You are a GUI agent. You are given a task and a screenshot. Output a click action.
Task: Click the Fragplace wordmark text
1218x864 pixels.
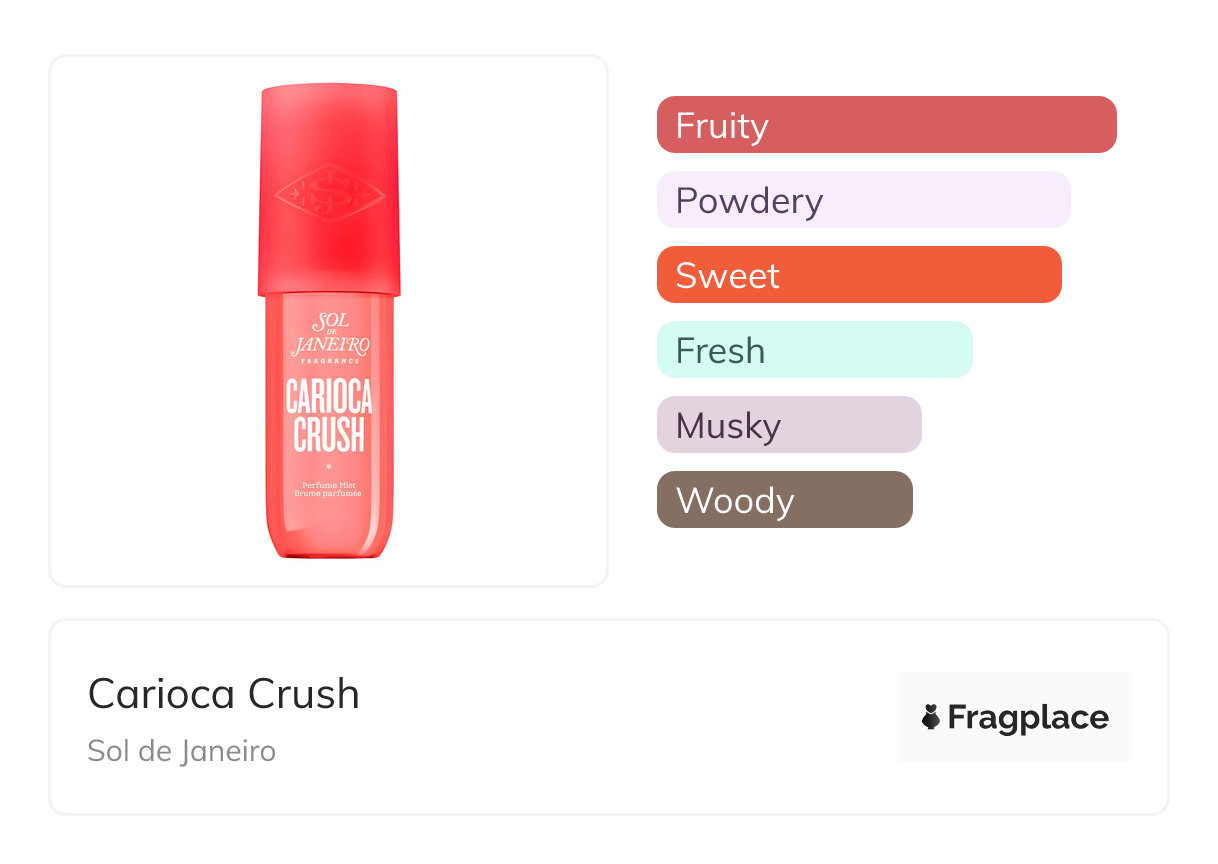tap(1028, 717)
